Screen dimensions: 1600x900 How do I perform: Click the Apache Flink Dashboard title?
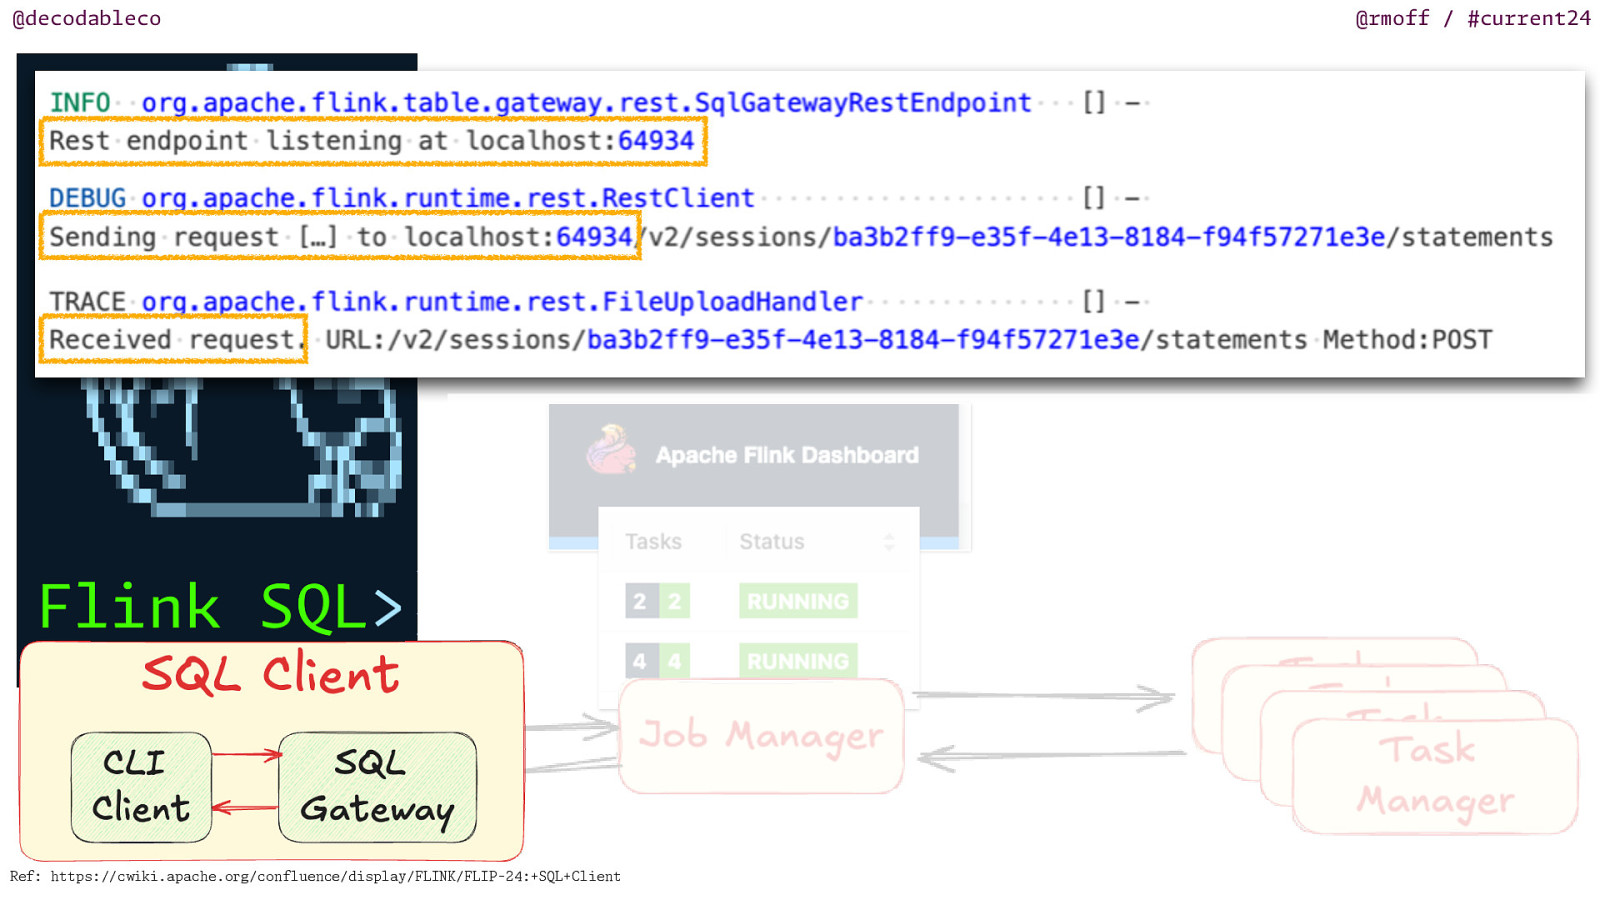[x=787, y=455]
